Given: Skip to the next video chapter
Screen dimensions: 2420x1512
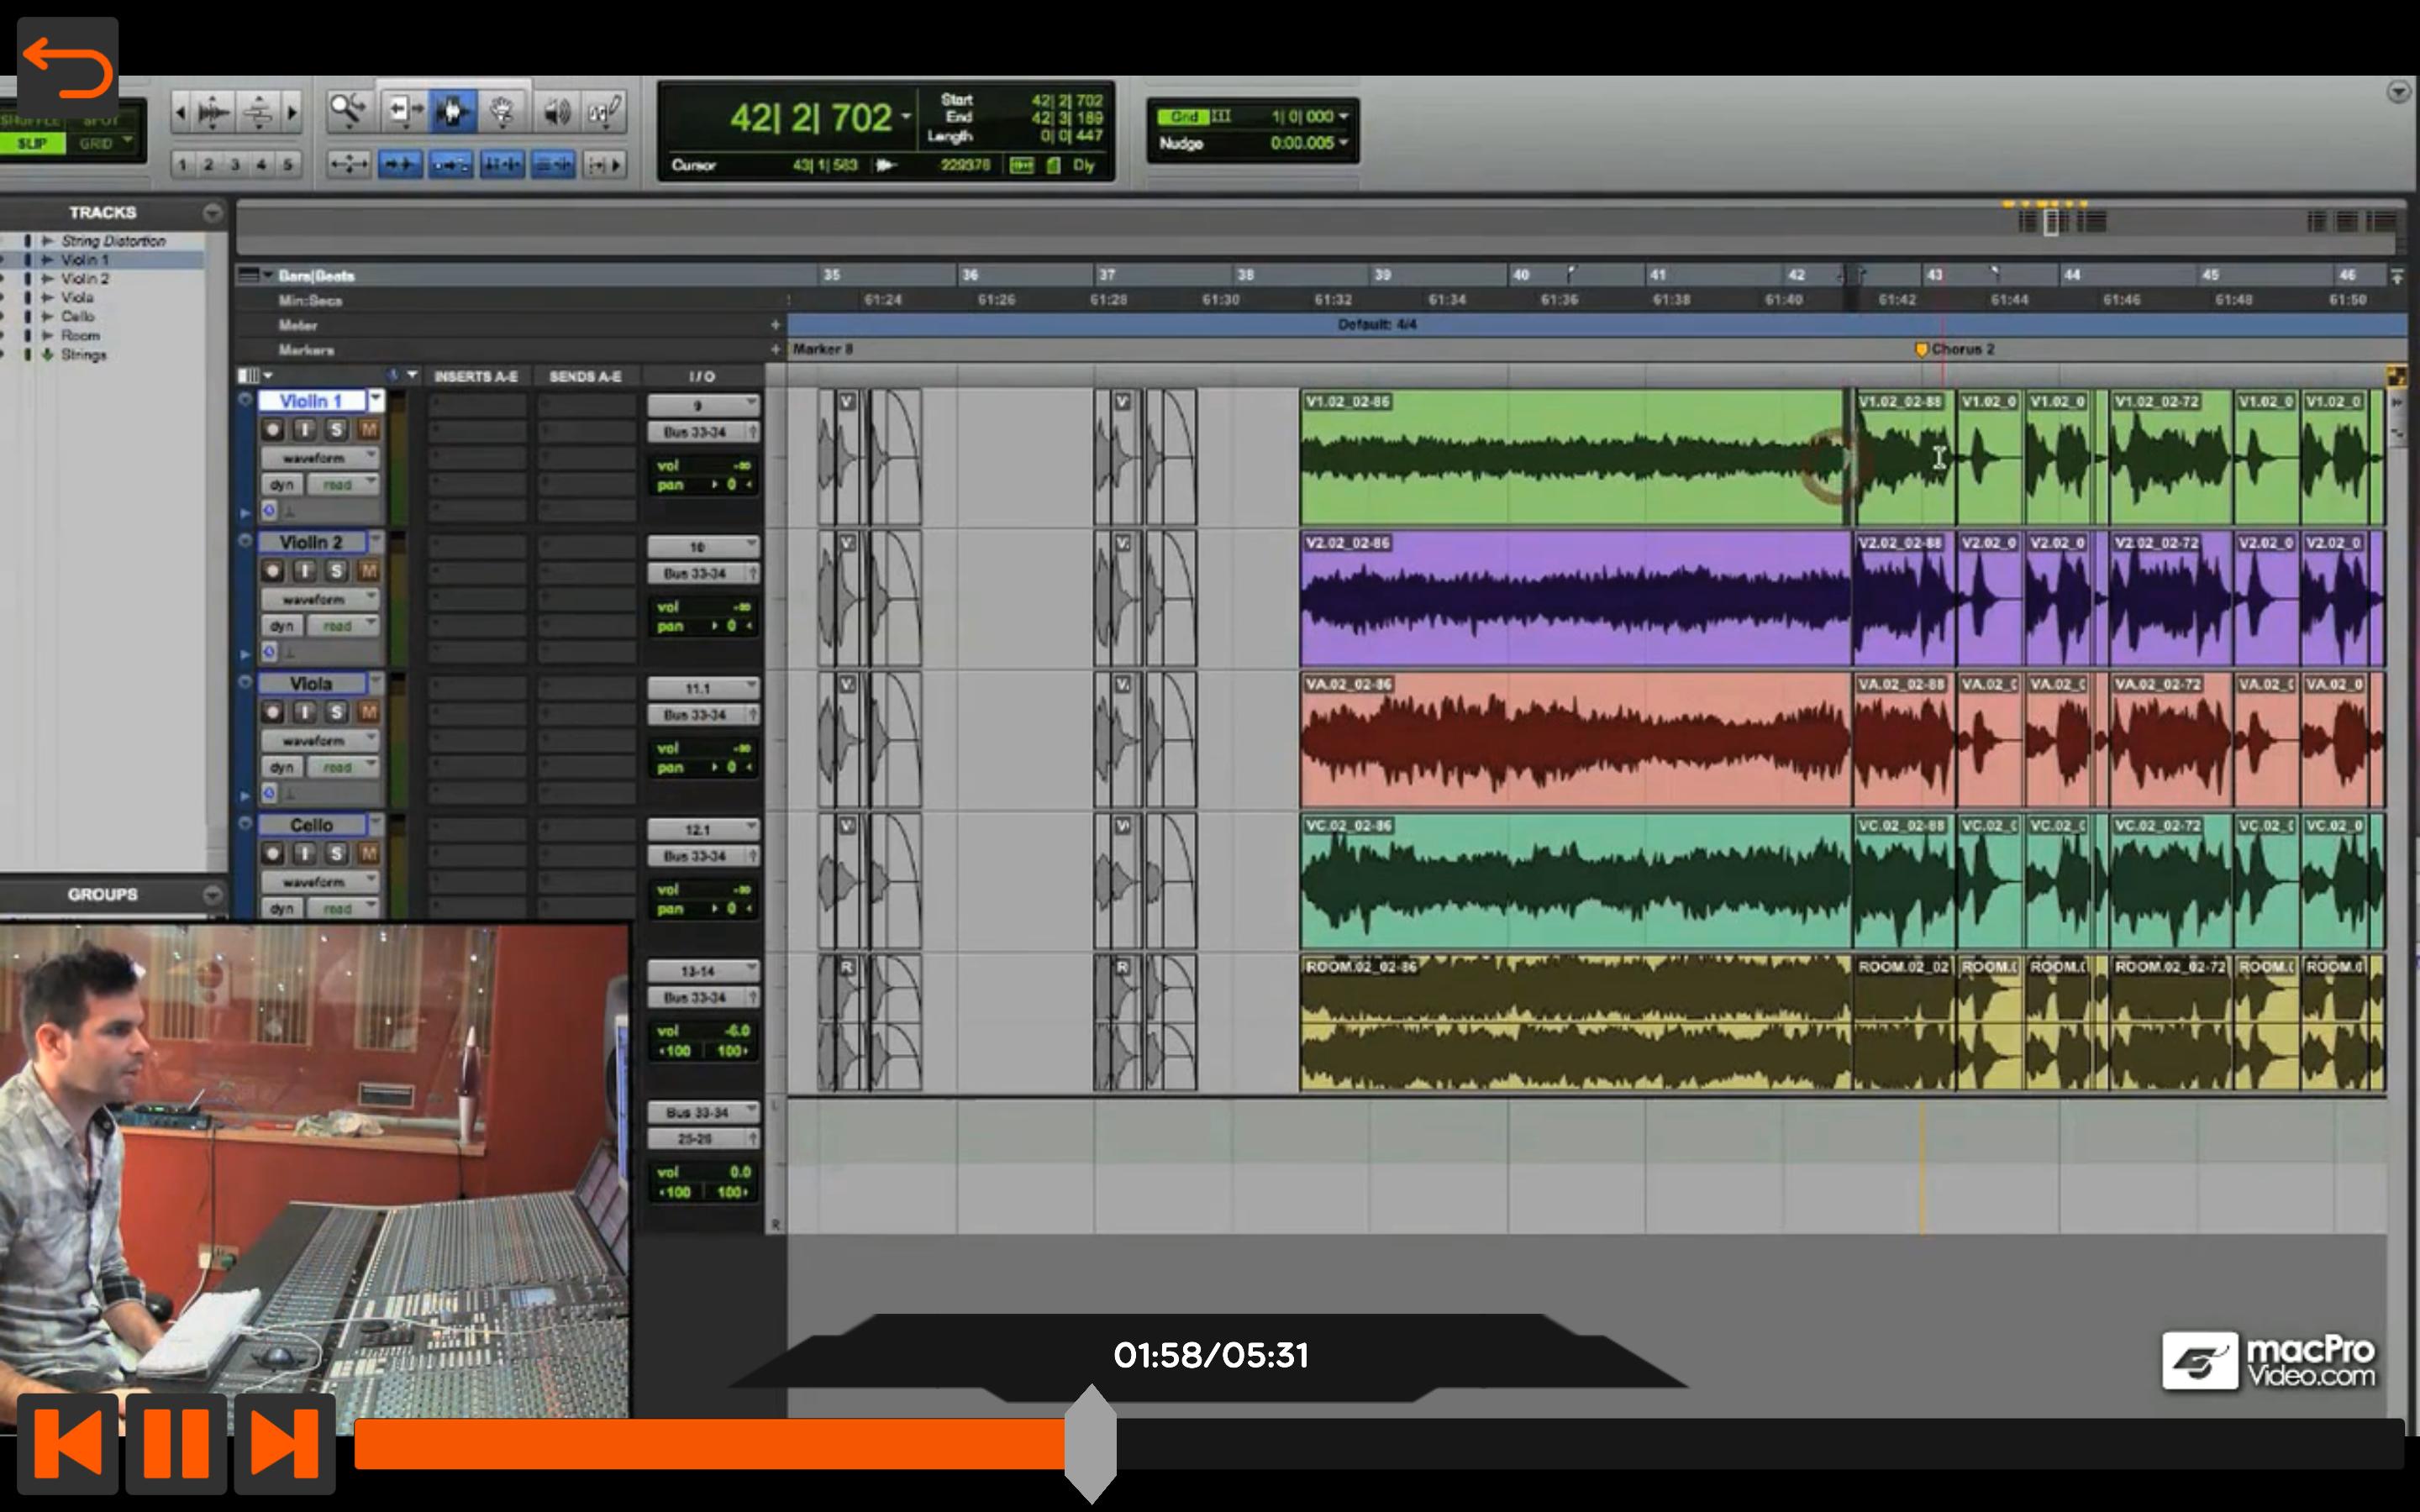Looking at the screenshot, I should click(284, 1443).
